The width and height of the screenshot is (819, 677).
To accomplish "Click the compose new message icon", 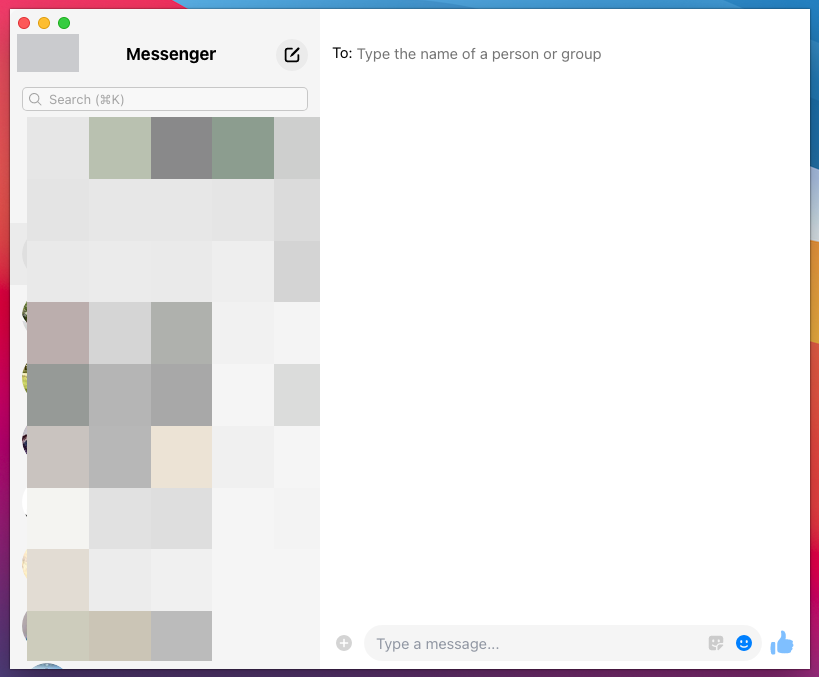I will (x=292, y=55).
